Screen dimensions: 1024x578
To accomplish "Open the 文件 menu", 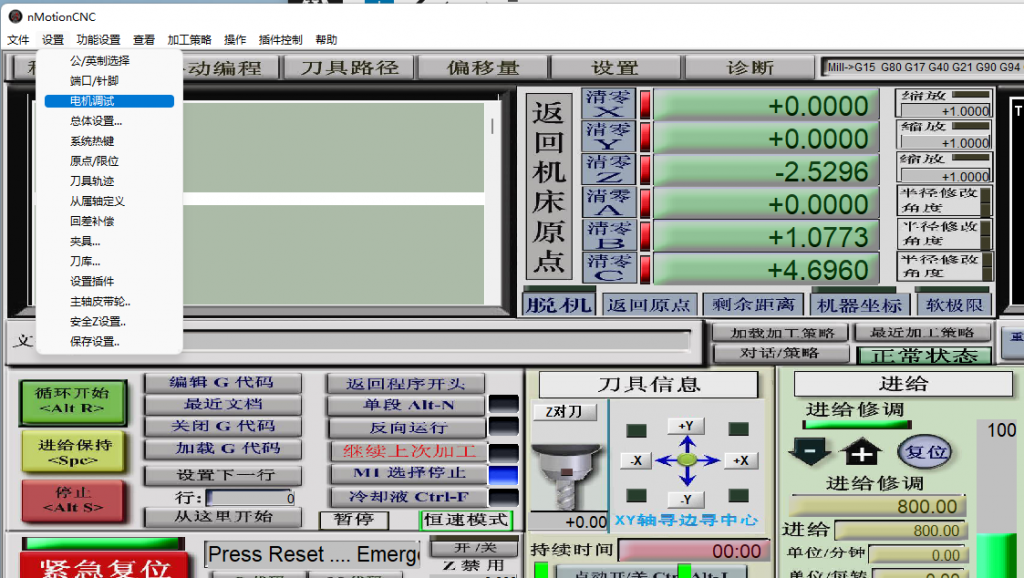I will [18, 40].
